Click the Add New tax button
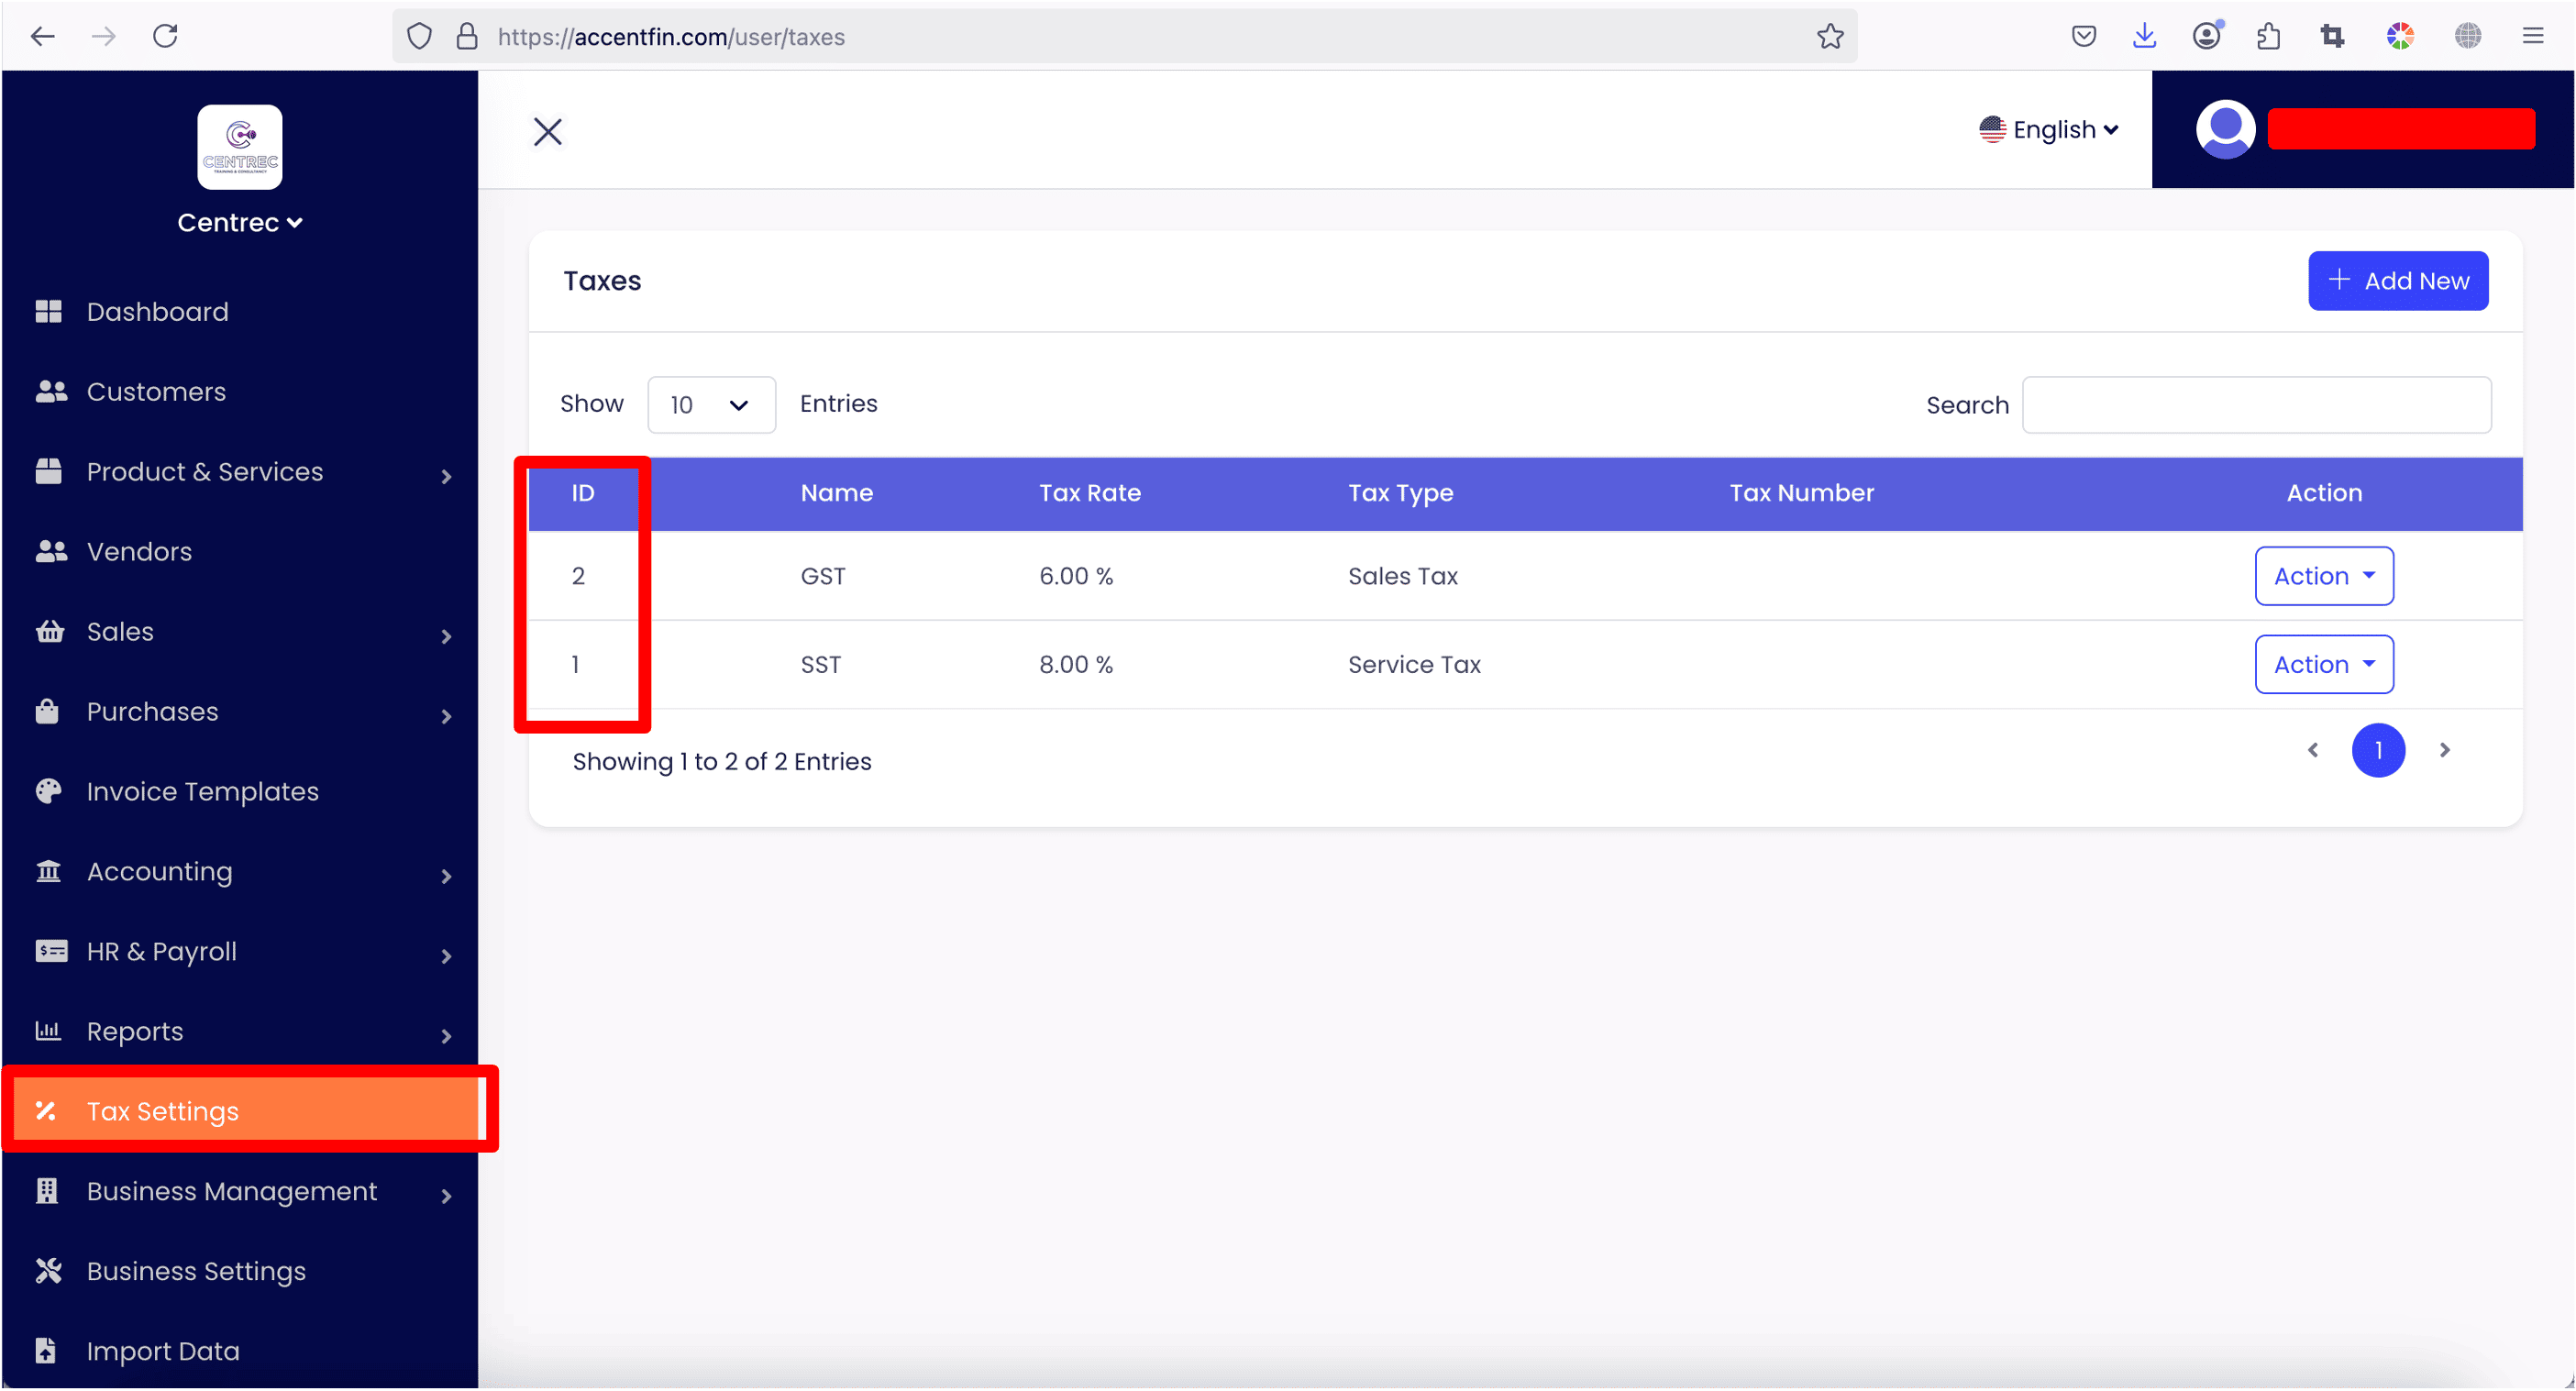Image resolution: width=2576 pixels, height=1391 pixels. [x=2397, y=281]
